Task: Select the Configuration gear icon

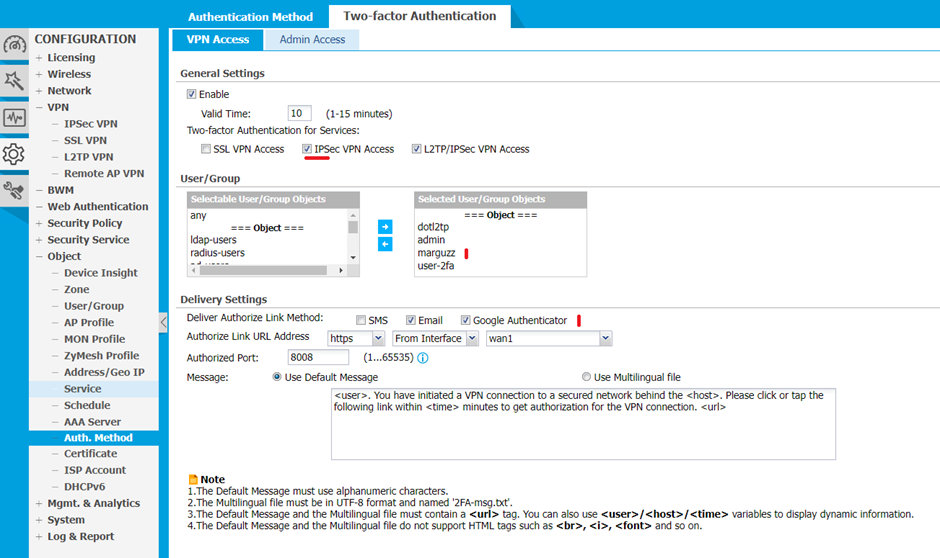Action: point(14,154)
